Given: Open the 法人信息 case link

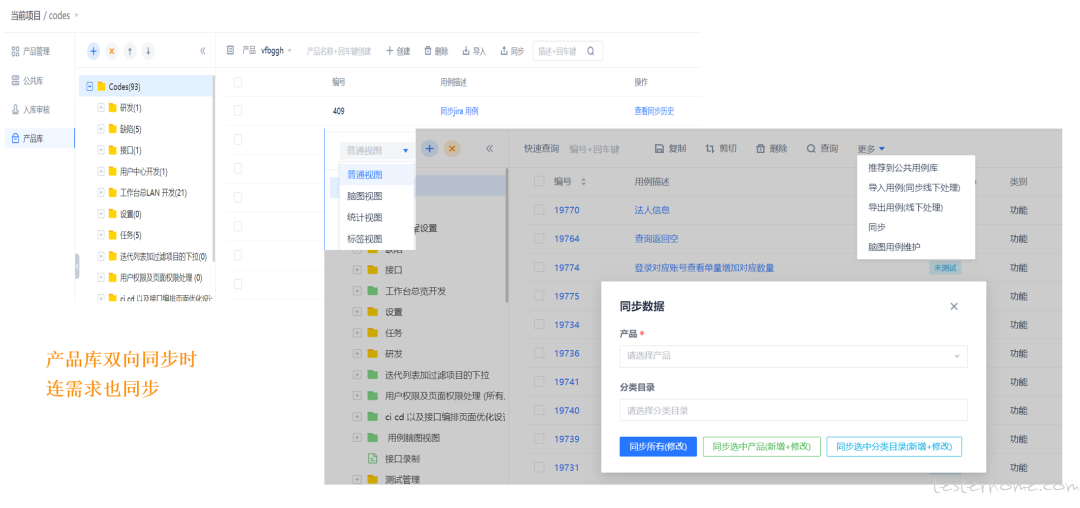Looking at the screenshot, I should pos(652,210).
